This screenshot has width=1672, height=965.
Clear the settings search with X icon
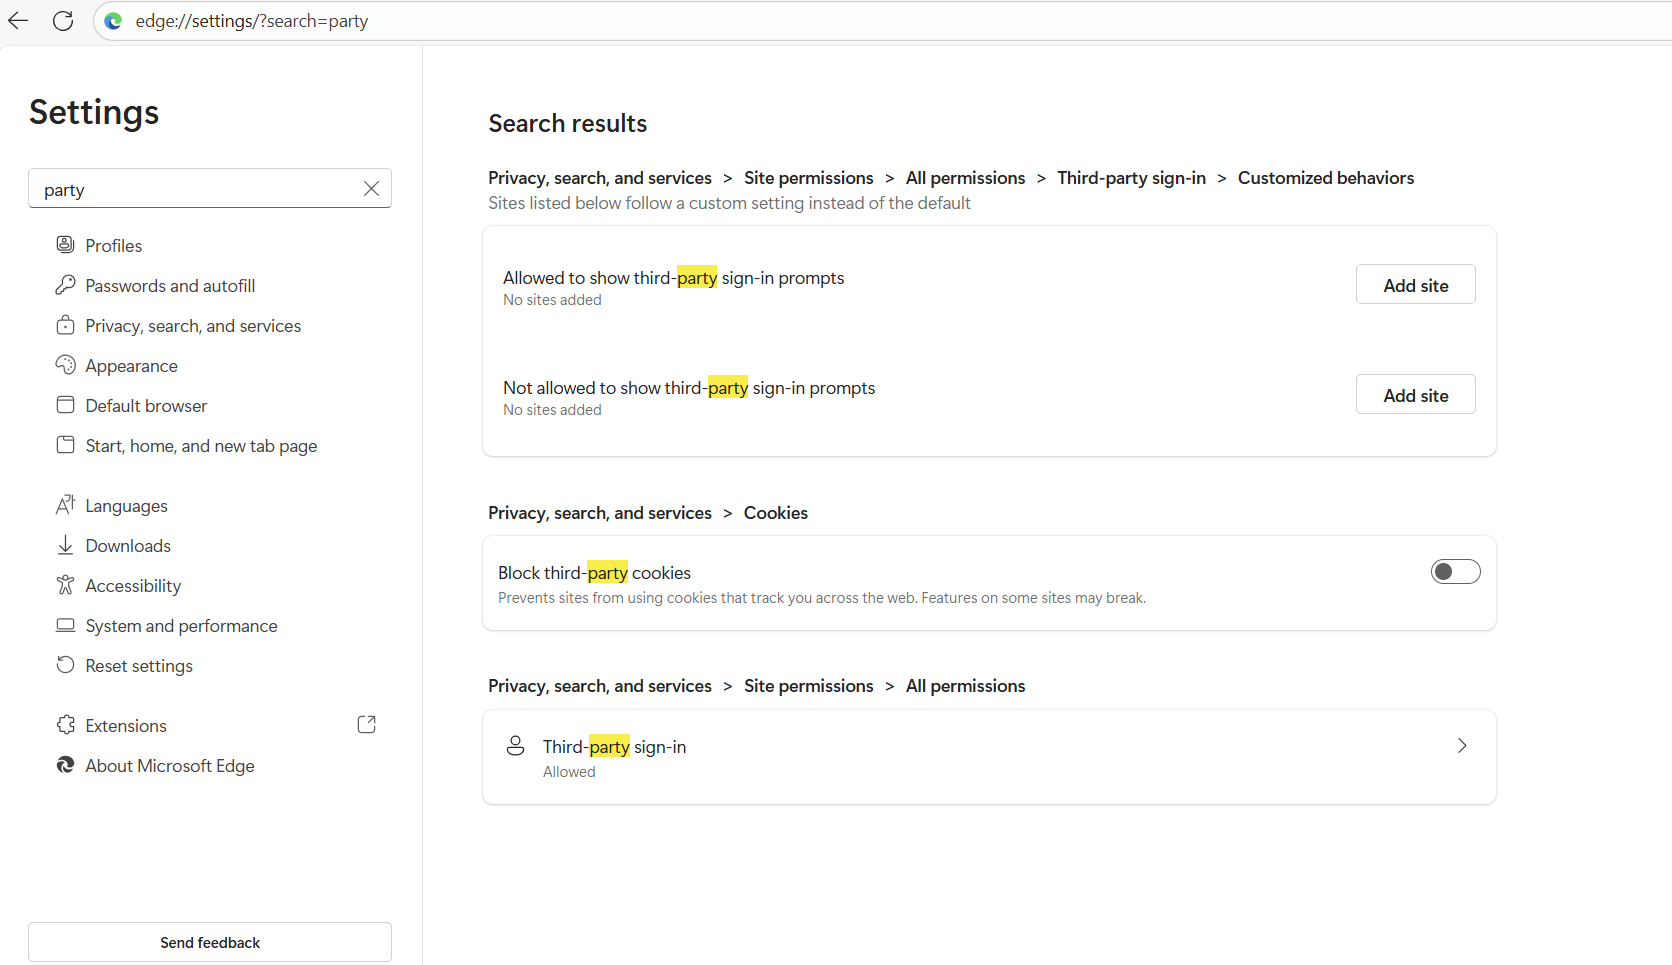pos(371,189)
